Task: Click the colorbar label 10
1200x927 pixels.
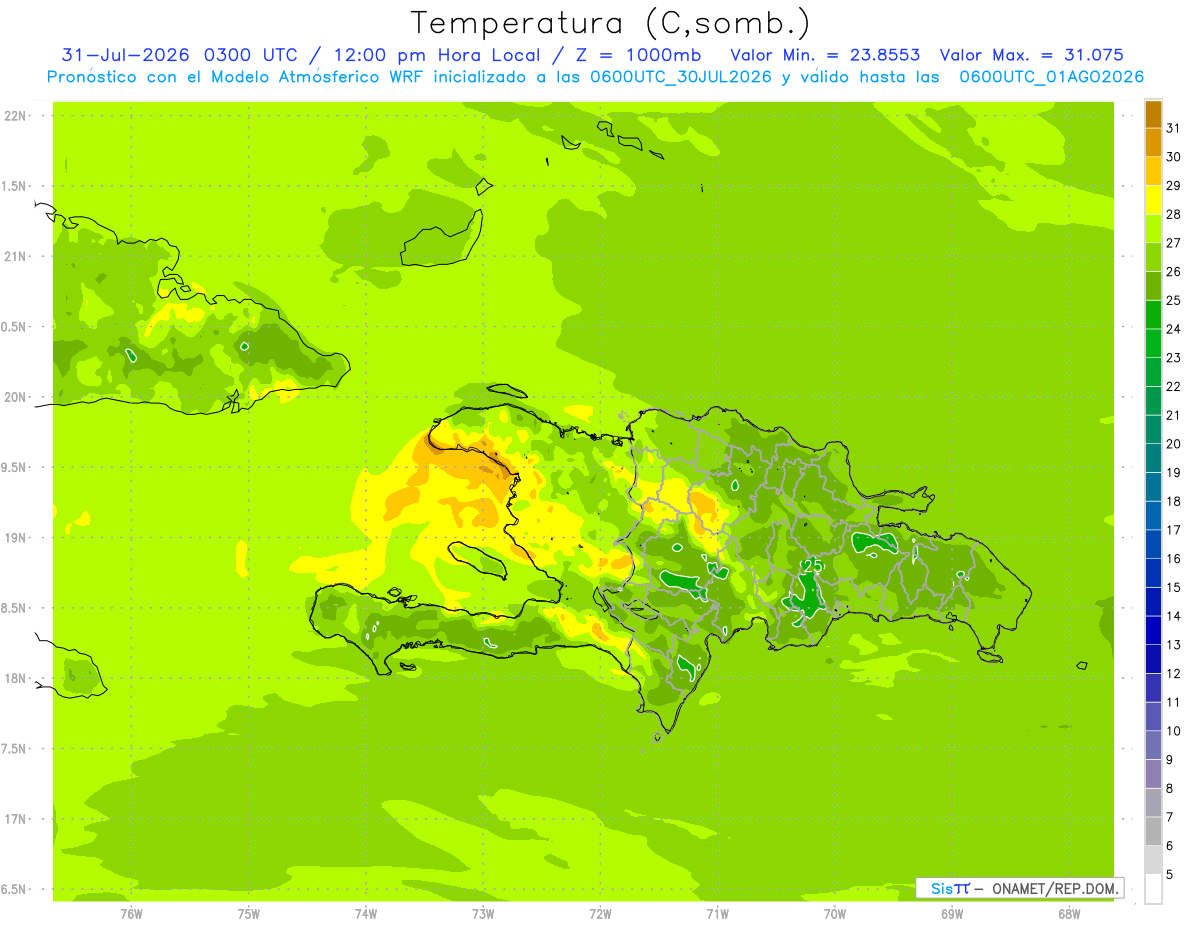Action: pos(1174,731)
